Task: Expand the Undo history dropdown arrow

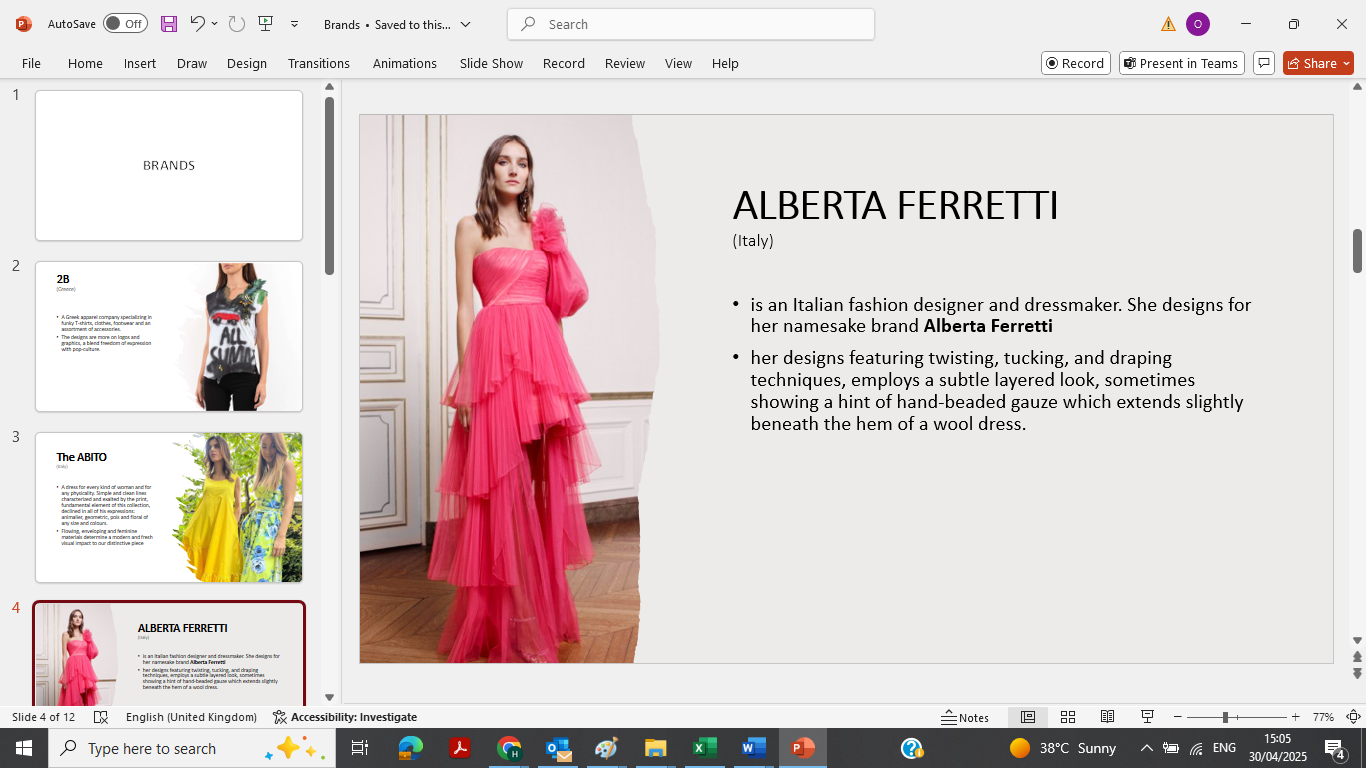Action: click(214, 24)
